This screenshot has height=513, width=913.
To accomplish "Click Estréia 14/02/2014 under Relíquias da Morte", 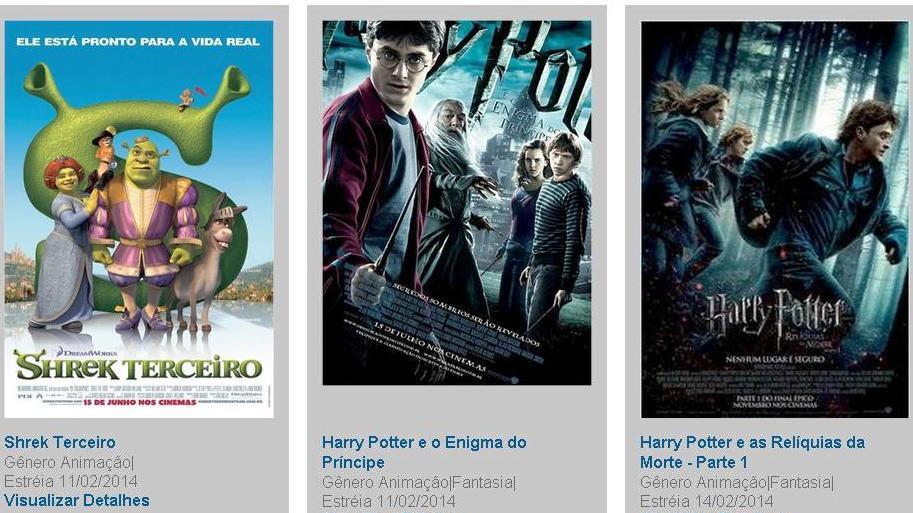I will (x=707, y=501).
